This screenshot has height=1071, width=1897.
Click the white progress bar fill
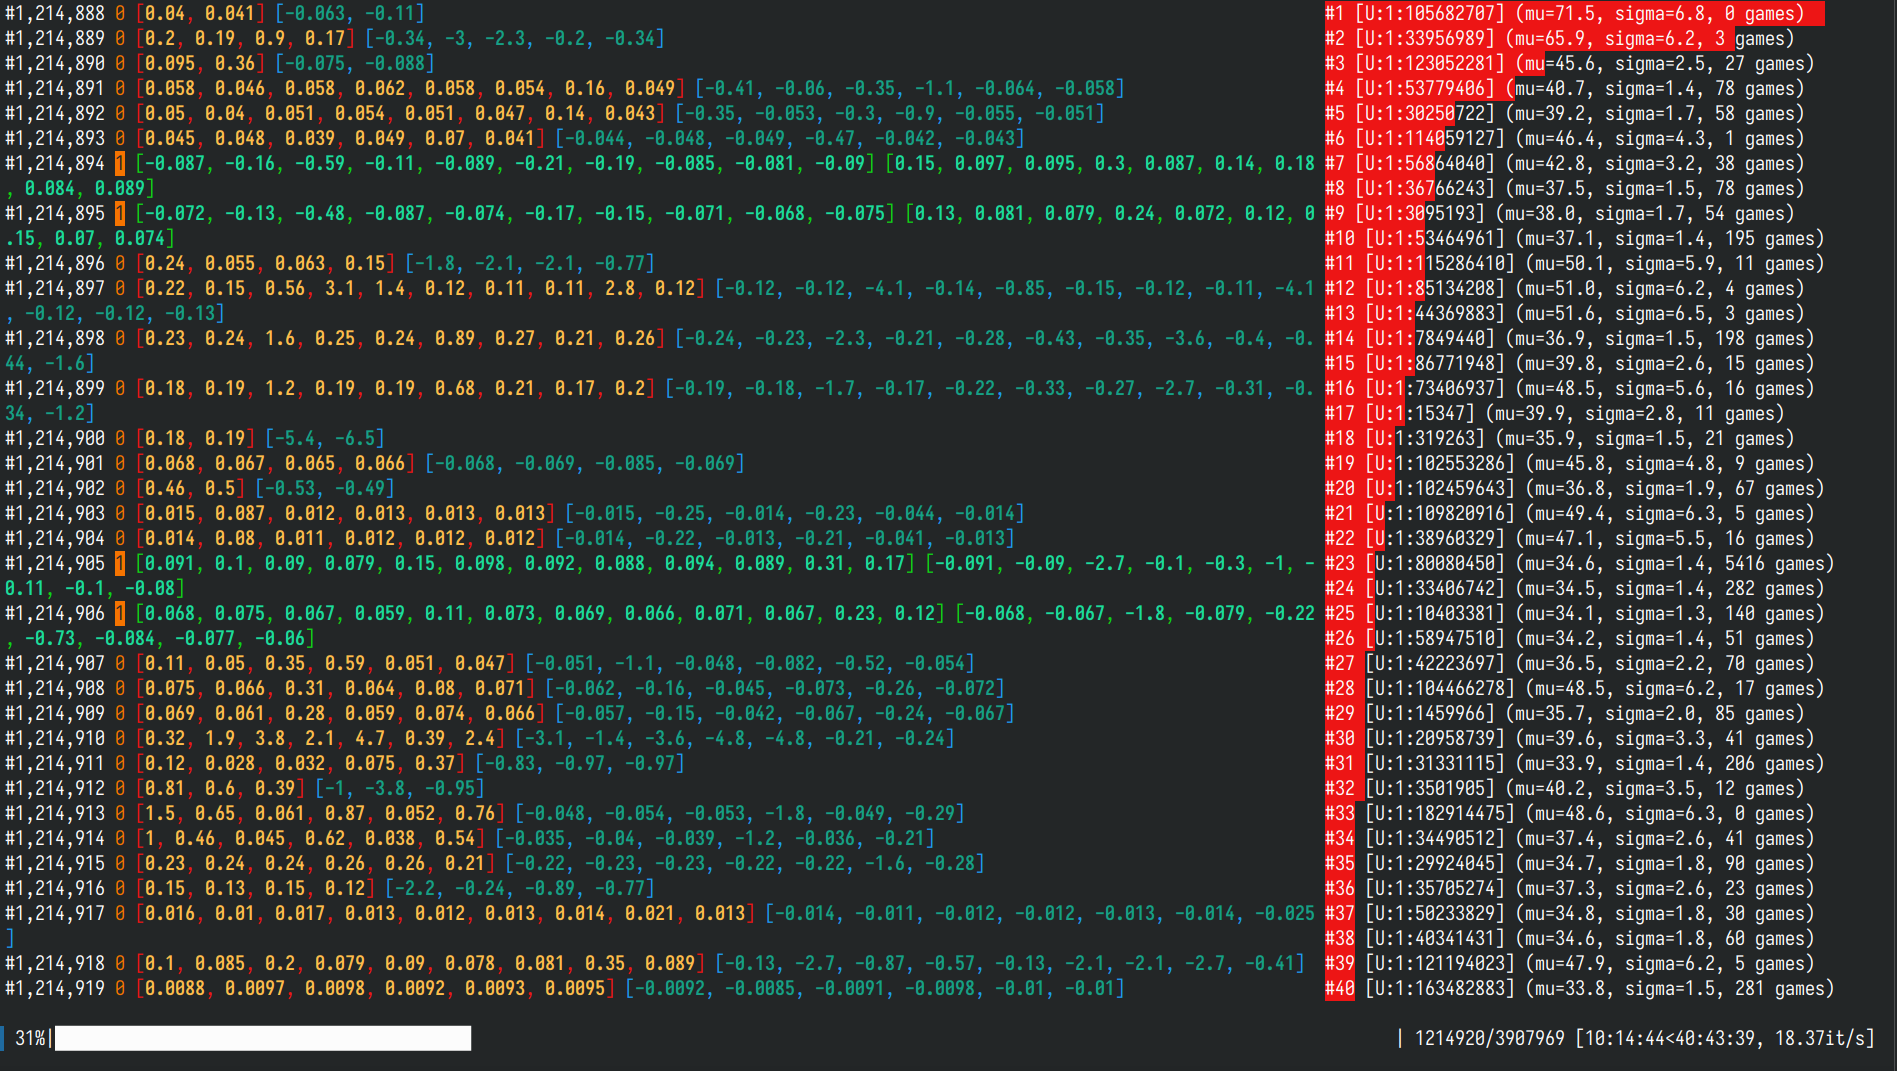pyautogui.click(x=262, y=1038)
